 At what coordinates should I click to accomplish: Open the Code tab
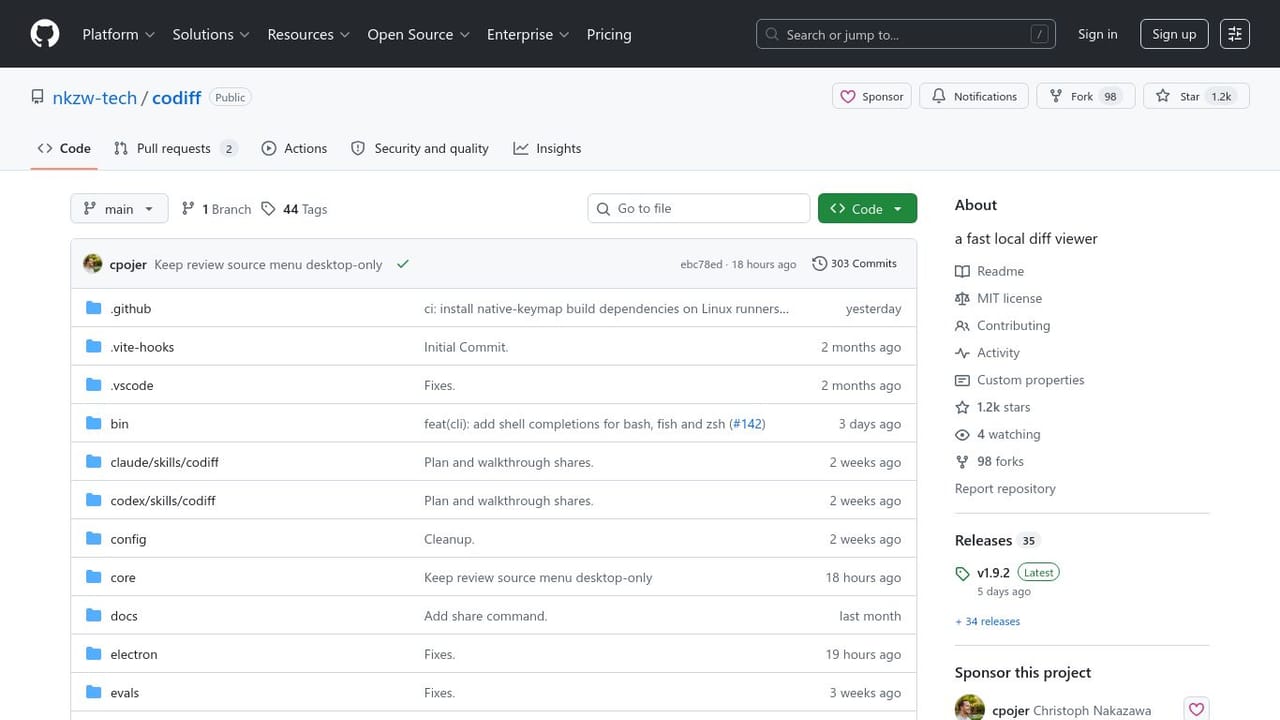64,148
